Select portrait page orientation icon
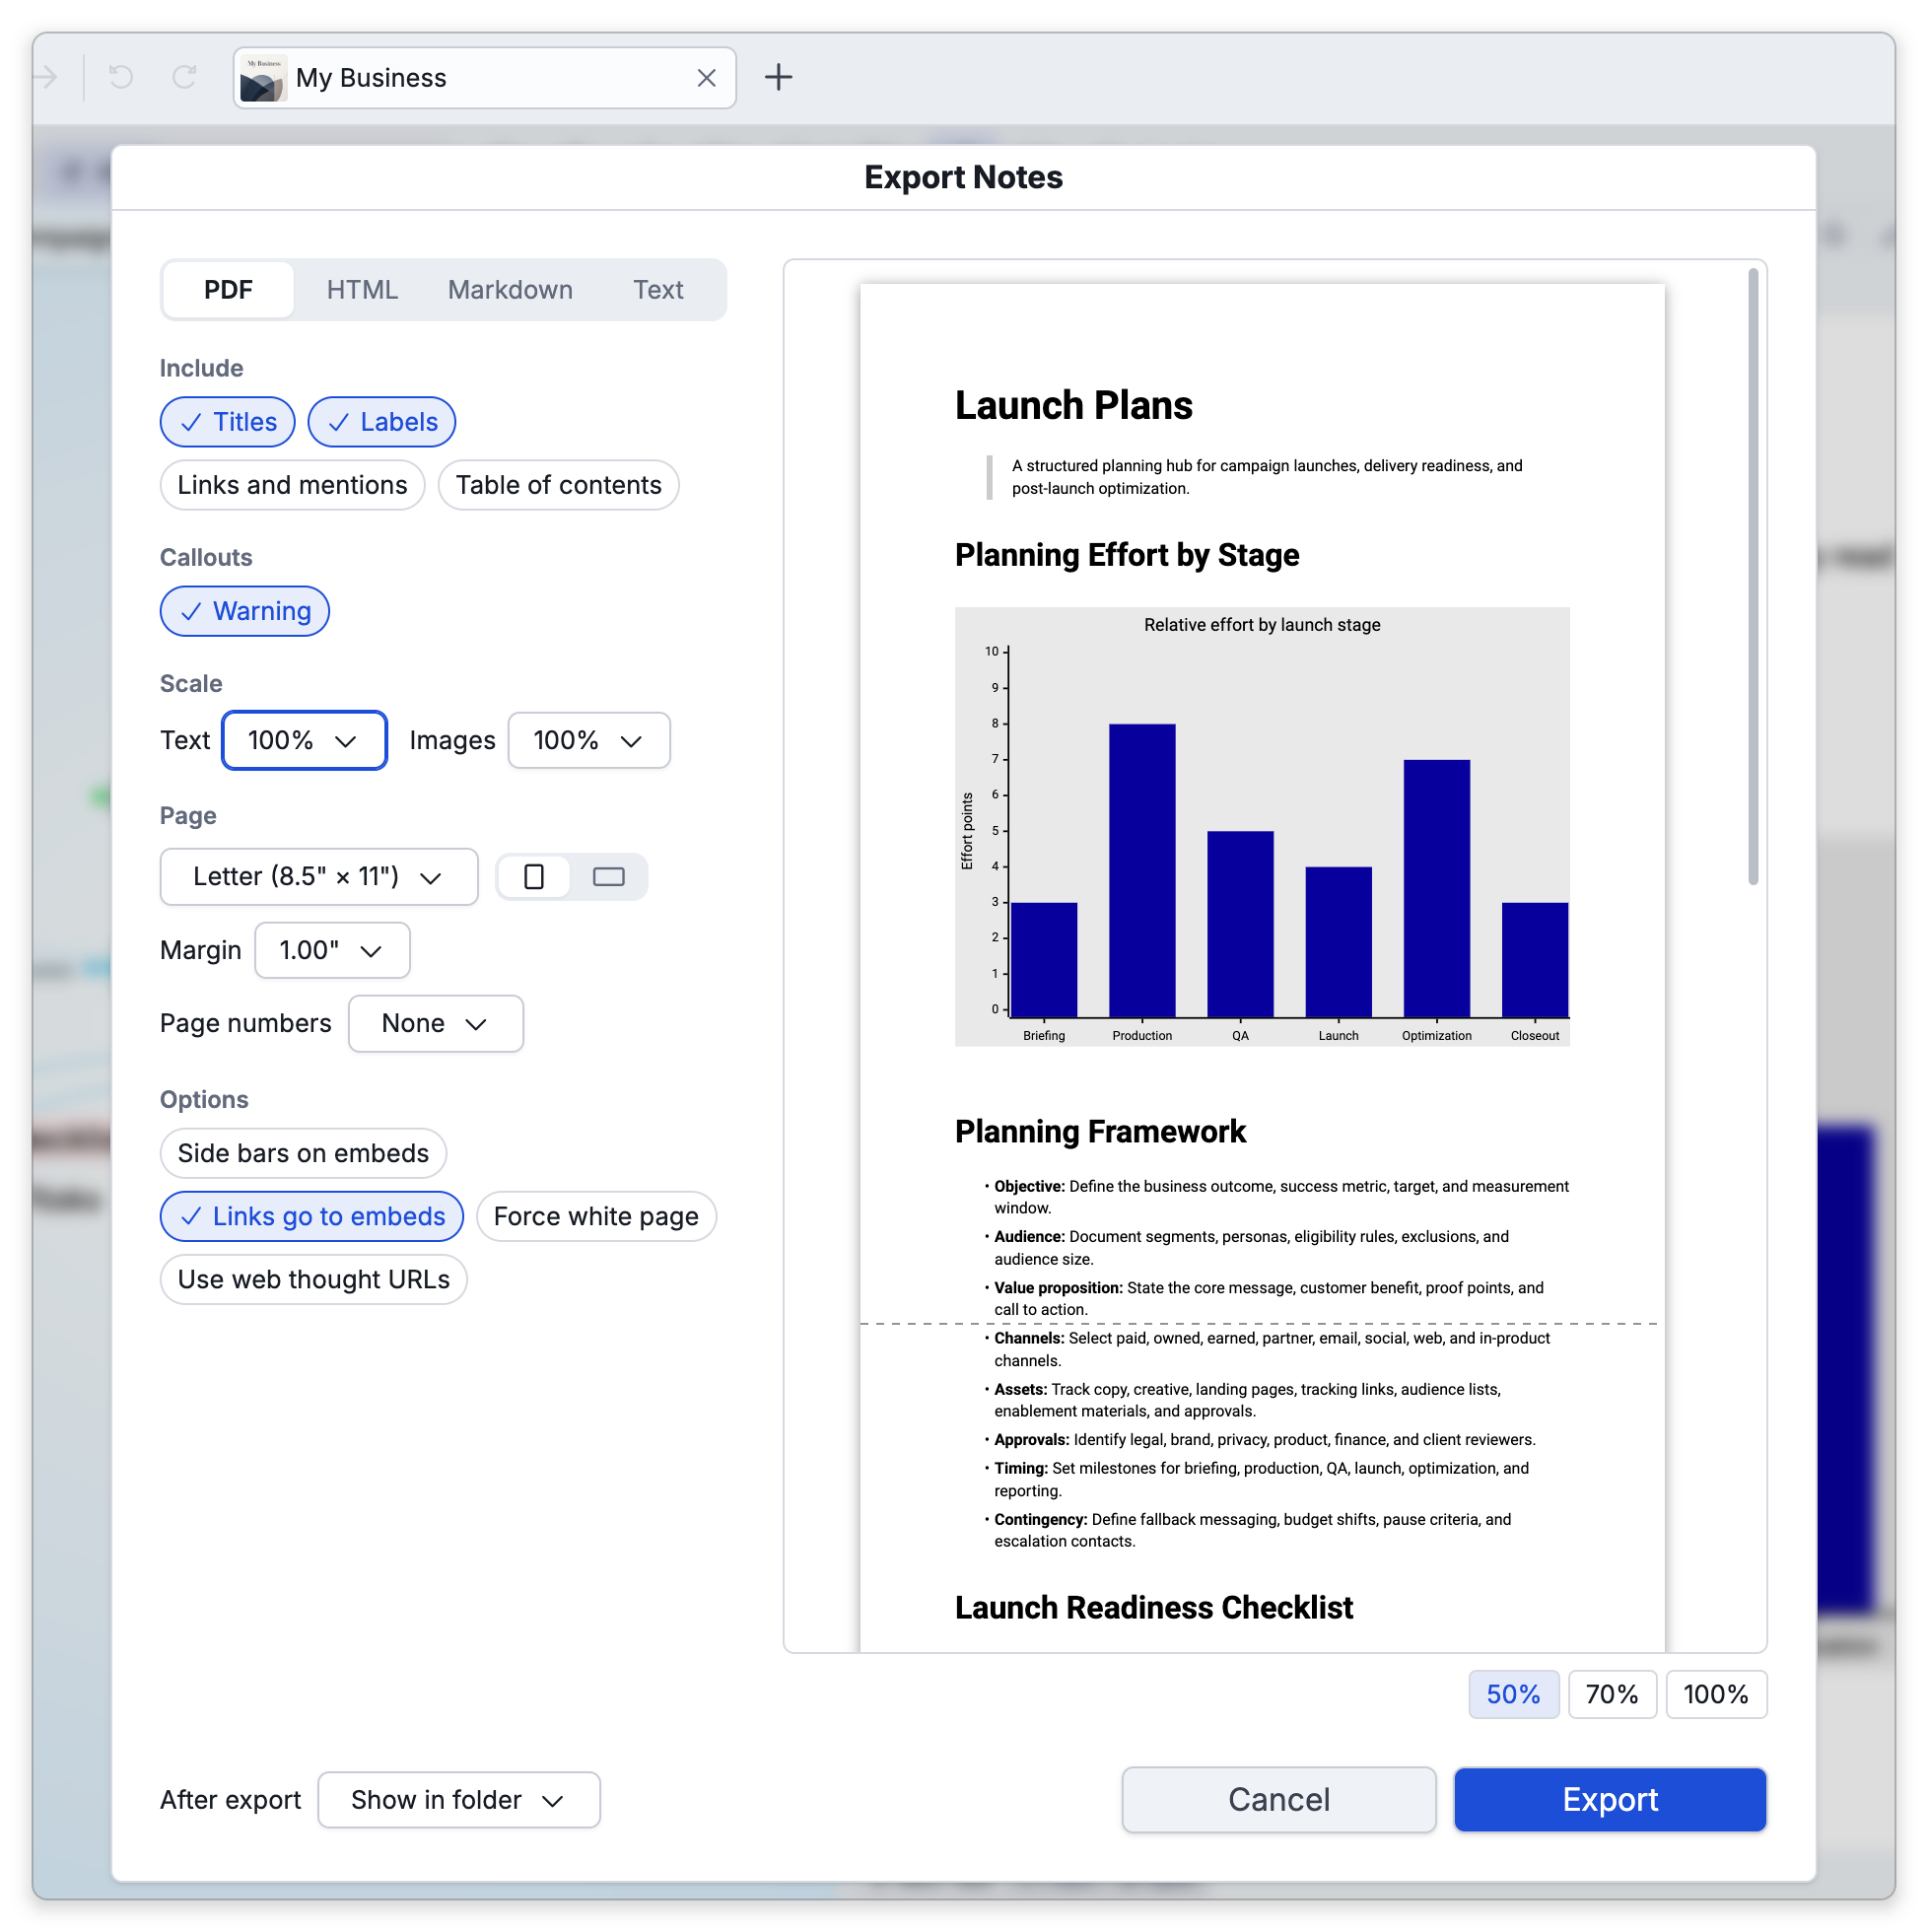Viewport: 1928px width, 1932px height. (x=534, y=877)
